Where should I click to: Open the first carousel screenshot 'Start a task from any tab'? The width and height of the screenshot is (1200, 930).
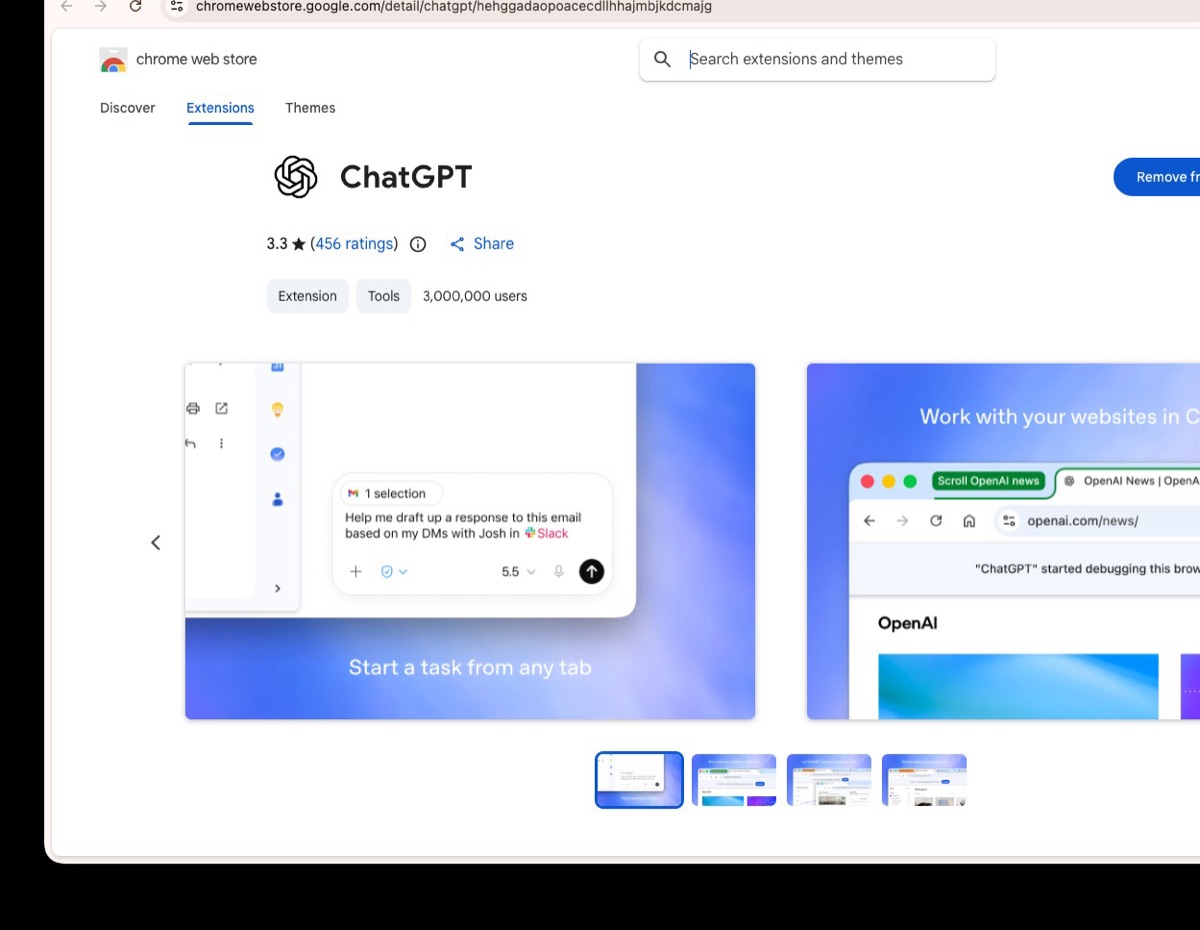[470, 541]
